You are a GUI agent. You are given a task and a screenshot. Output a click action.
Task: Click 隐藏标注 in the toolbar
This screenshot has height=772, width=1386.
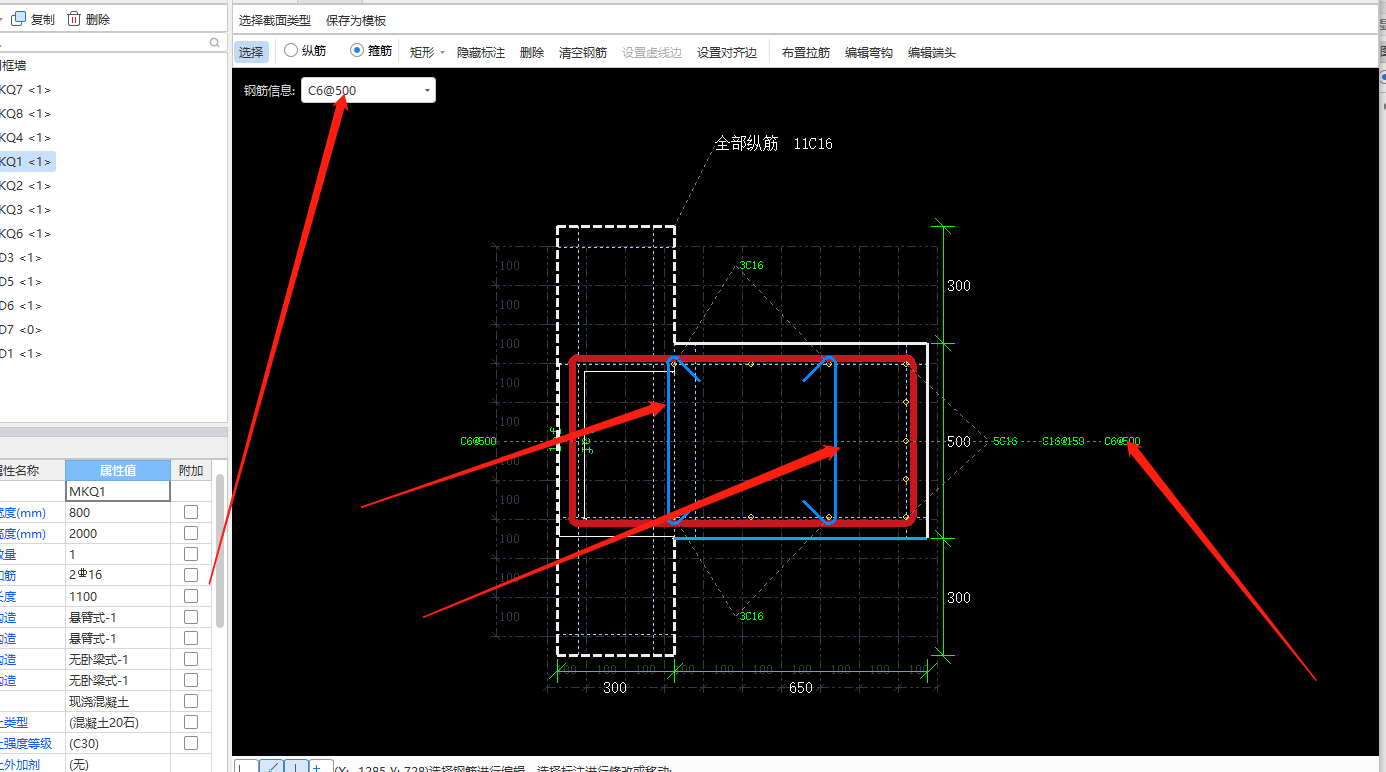pos(481,52)
